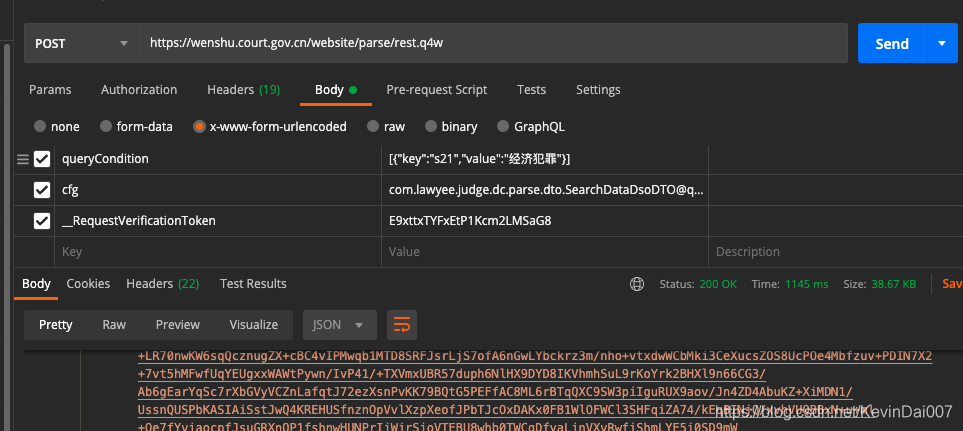
Task: Click the 1145 ms response time
Action: coord(806,284)
